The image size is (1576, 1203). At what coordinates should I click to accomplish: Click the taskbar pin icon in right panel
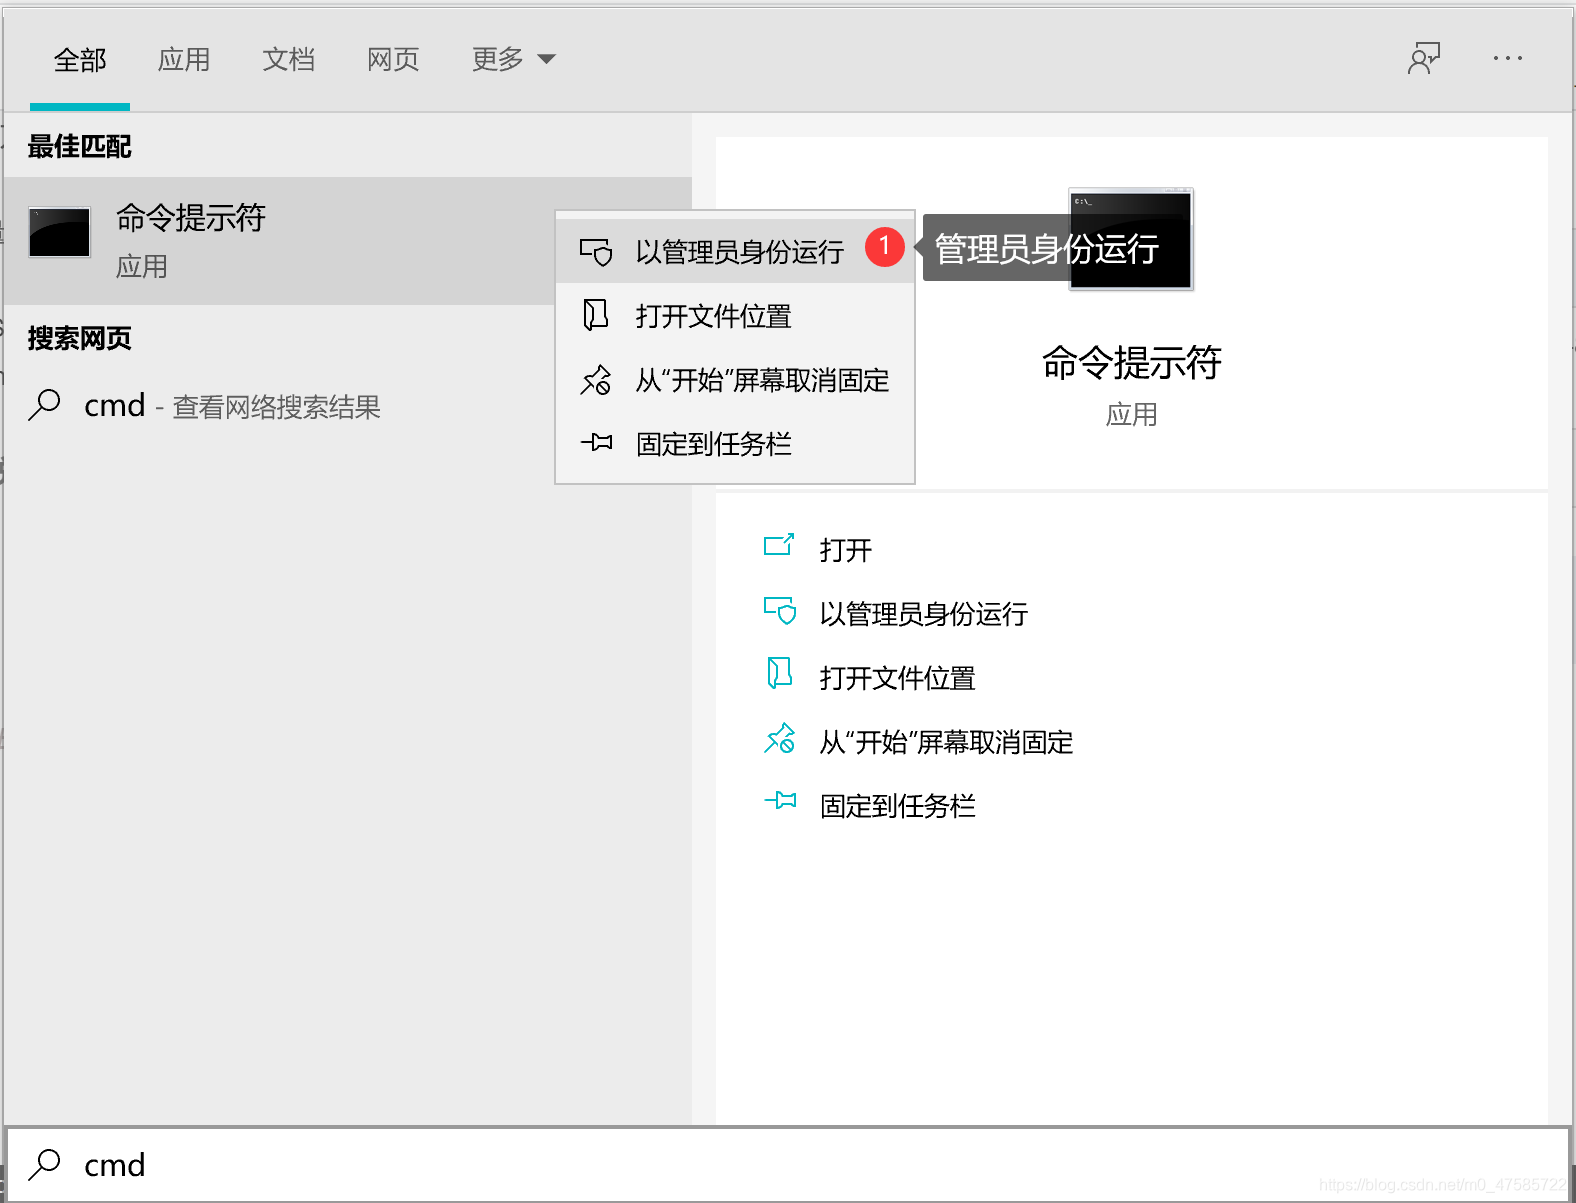pyautogui.click(x=780, y=800)
